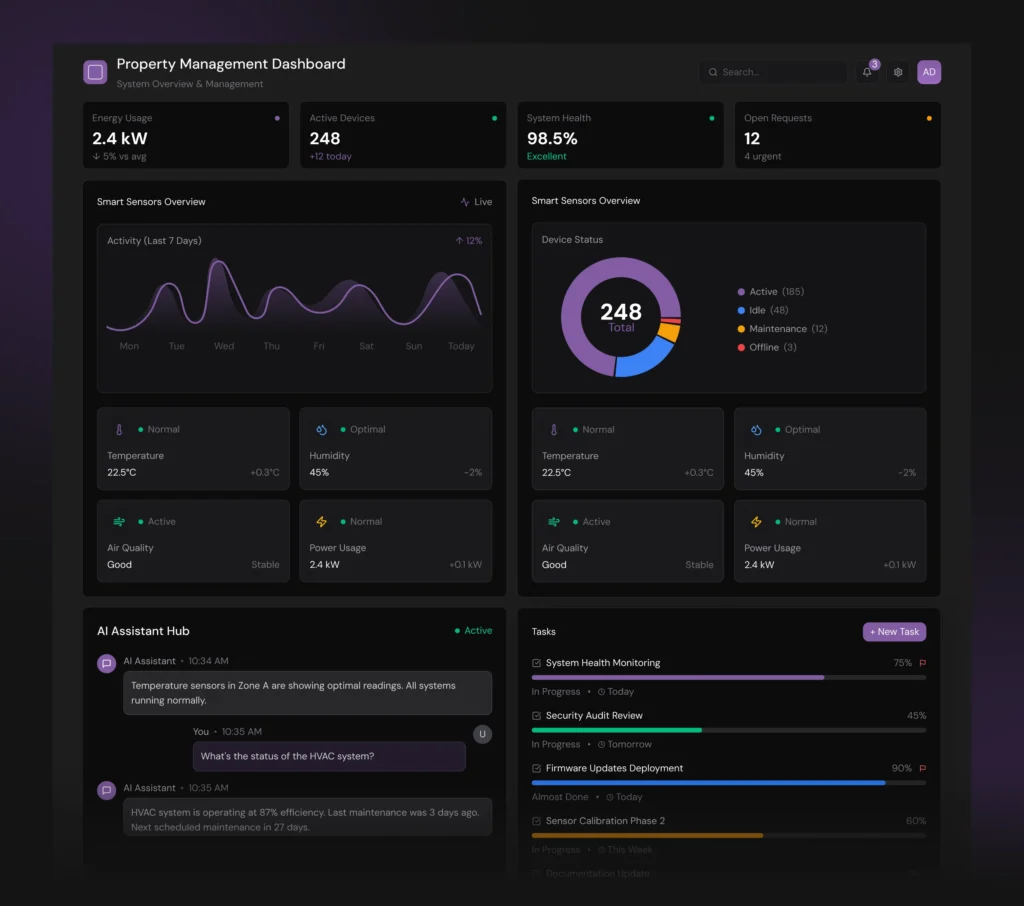Check the Security Audit Review task checkbox
Viewport: 1024px width, 906px height.
click(535, 716)
